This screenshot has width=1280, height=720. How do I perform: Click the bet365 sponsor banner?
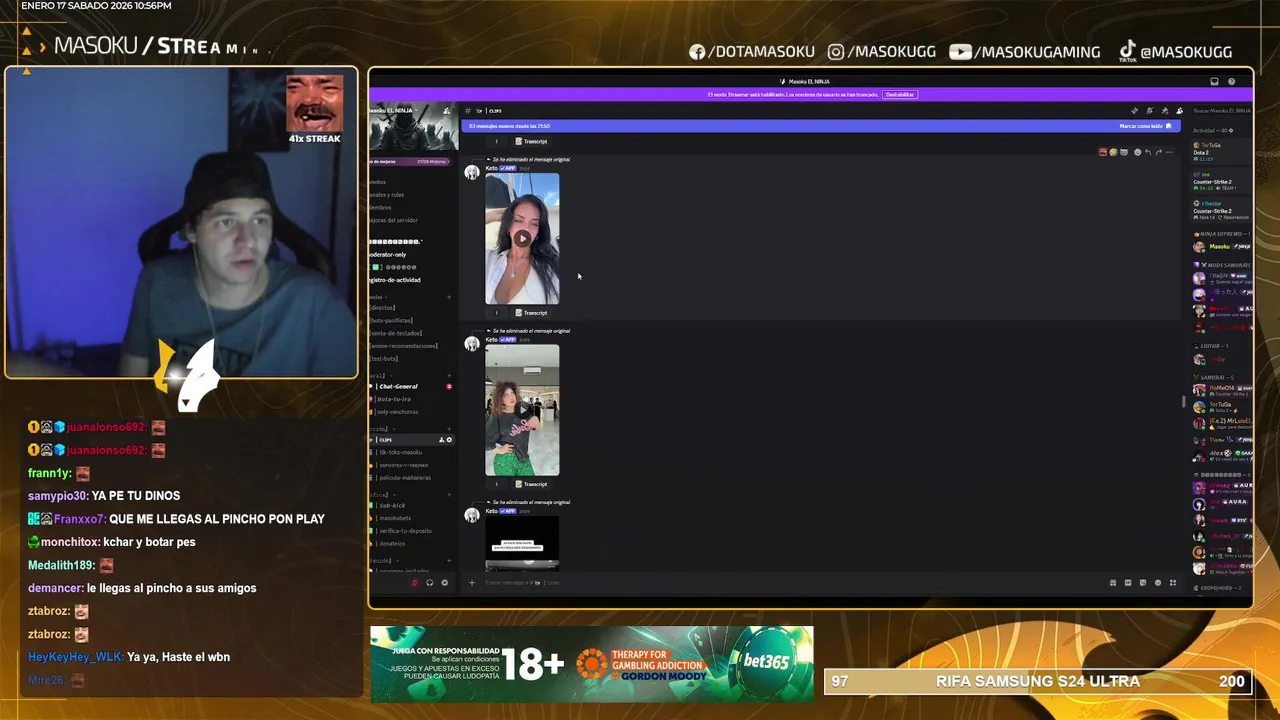click(592, 664)
